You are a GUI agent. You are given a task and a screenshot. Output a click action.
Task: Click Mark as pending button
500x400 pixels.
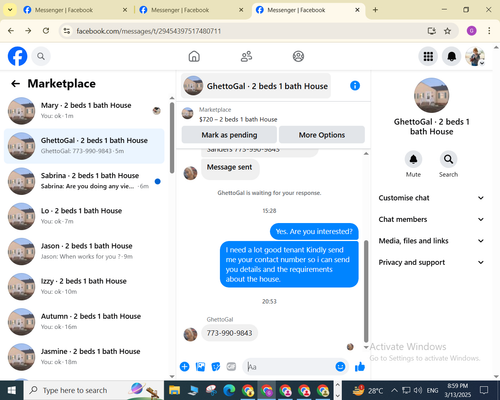pos(229,135)
